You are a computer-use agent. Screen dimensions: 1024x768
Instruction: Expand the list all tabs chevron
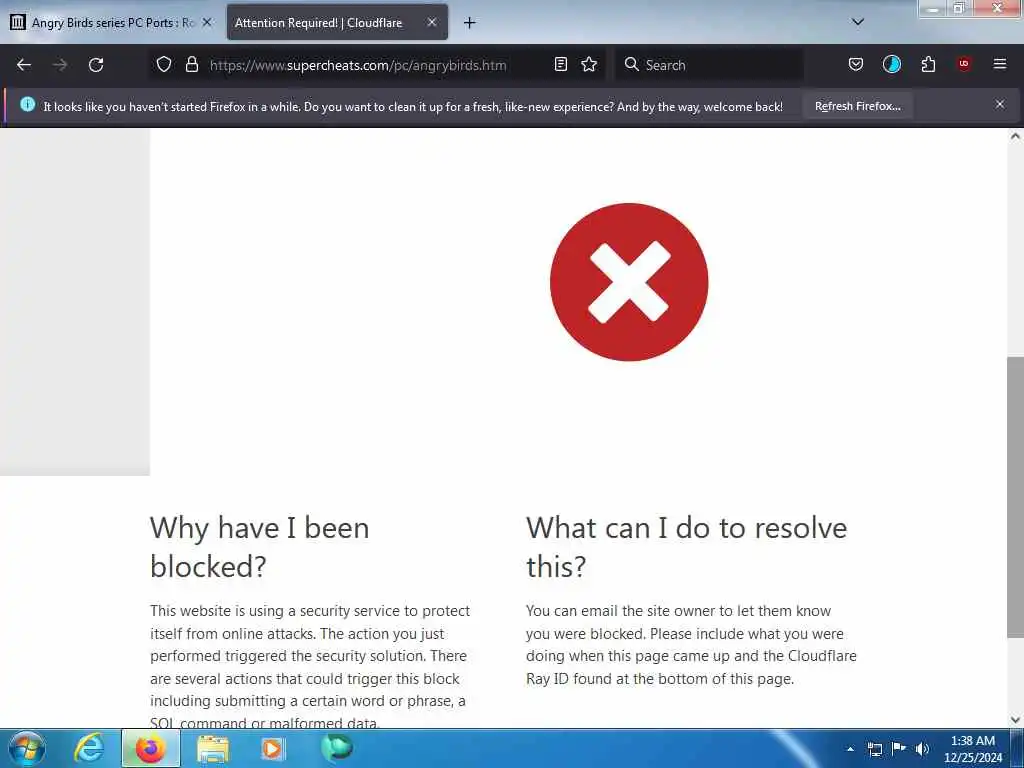point(858,22)
